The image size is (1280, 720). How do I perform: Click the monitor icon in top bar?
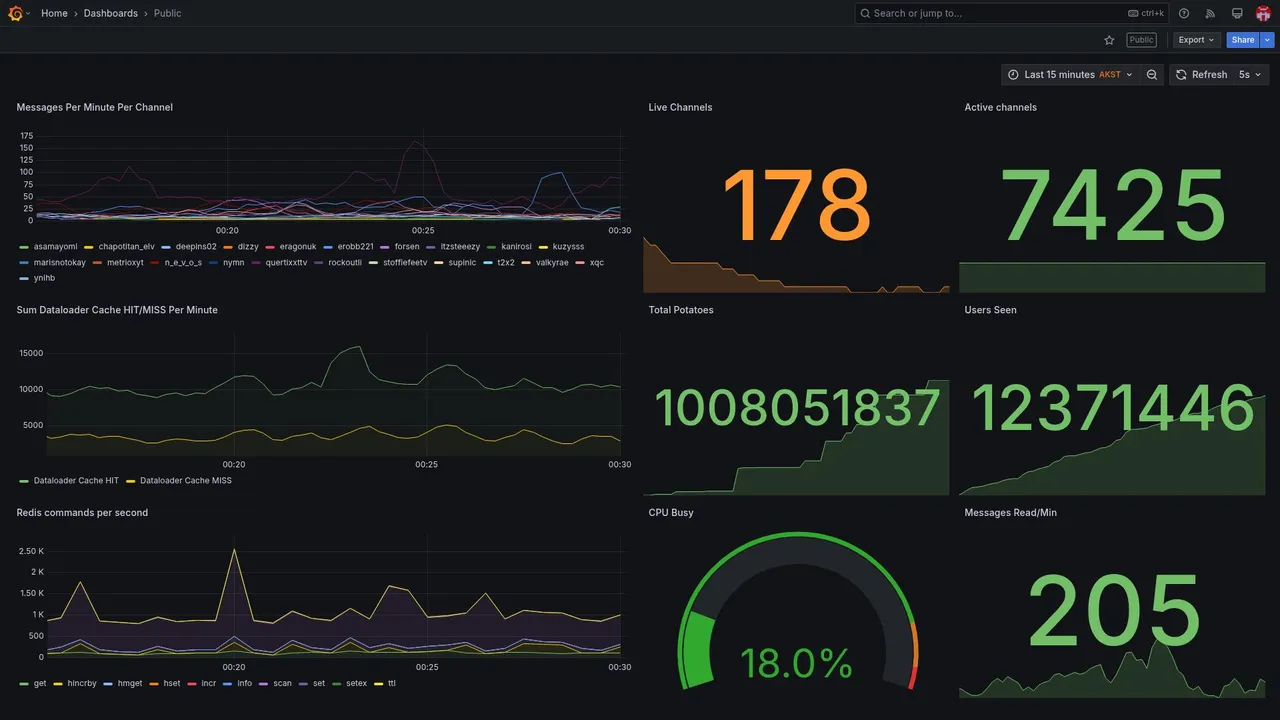pos(1237,13)
